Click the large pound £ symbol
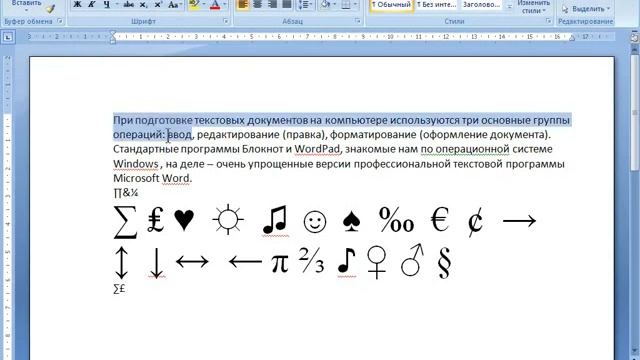 point(156,220)
